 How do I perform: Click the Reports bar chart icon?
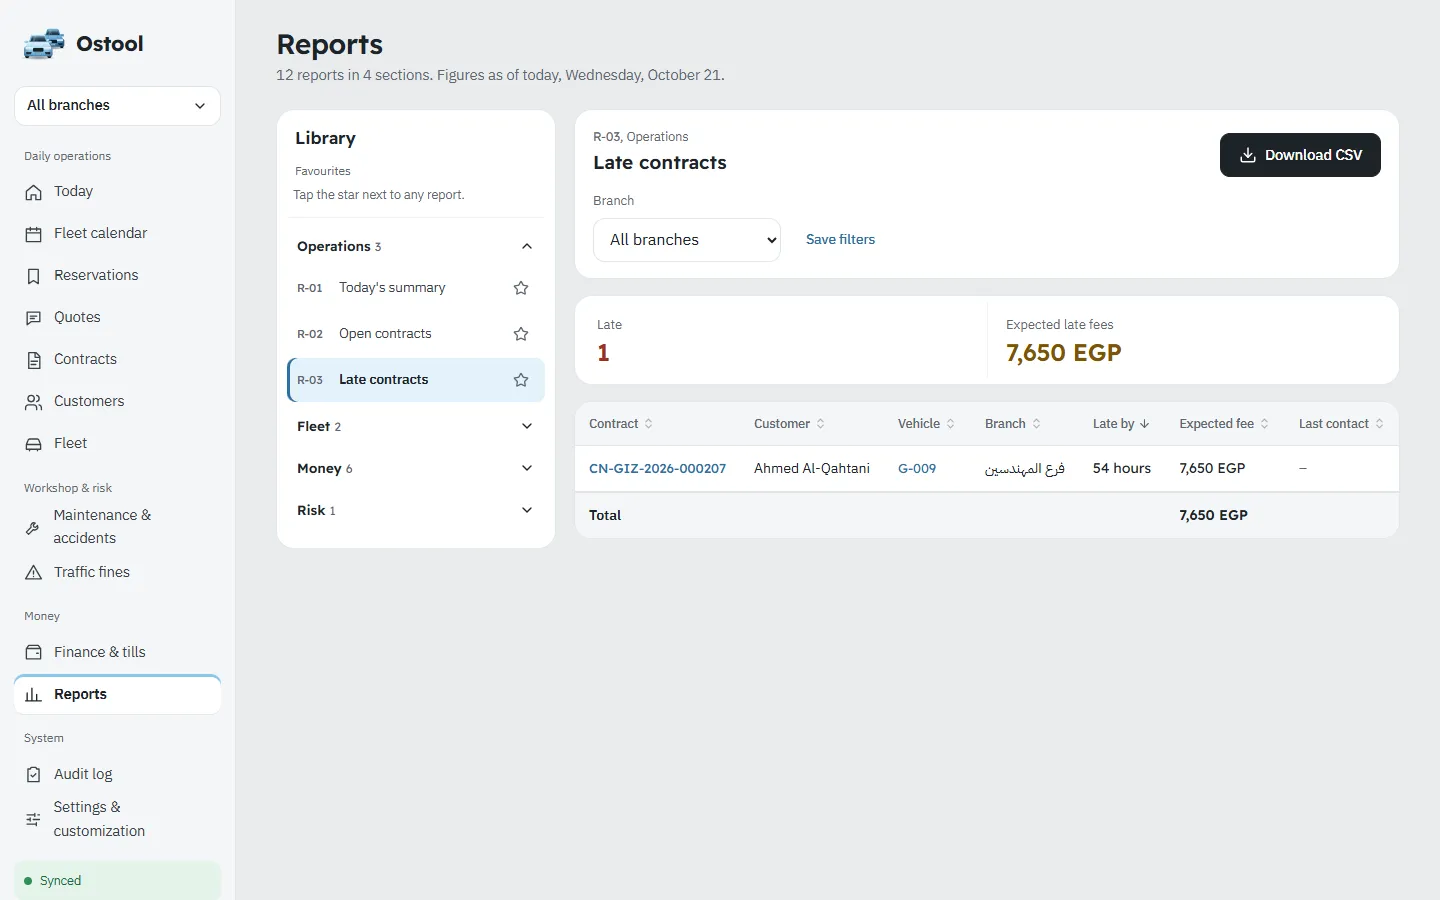tap(34, 695)
